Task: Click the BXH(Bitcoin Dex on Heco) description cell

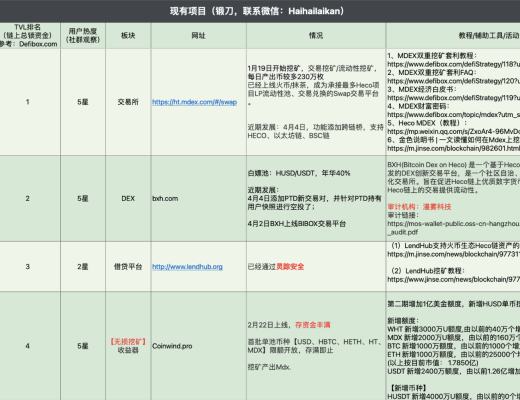Action: [x=453, y=198]
